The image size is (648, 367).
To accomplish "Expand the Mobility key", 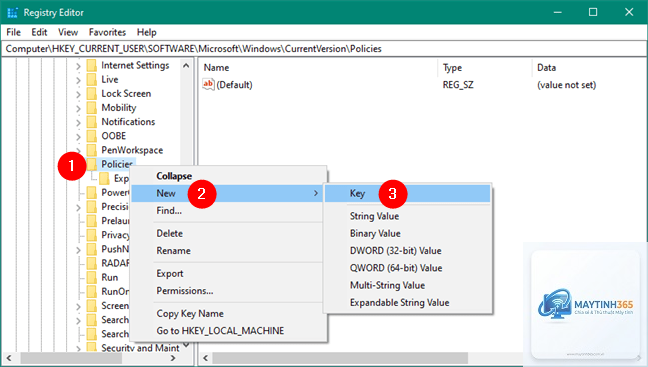I will pos(78,108).
